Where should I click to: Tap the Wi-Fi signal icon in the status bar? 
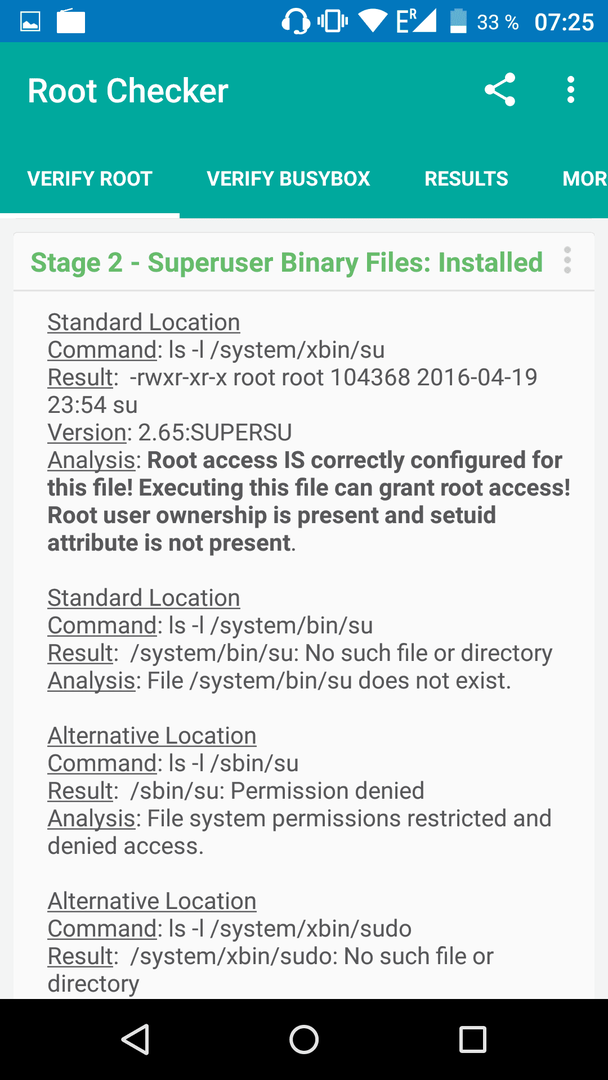pos(373,21)
